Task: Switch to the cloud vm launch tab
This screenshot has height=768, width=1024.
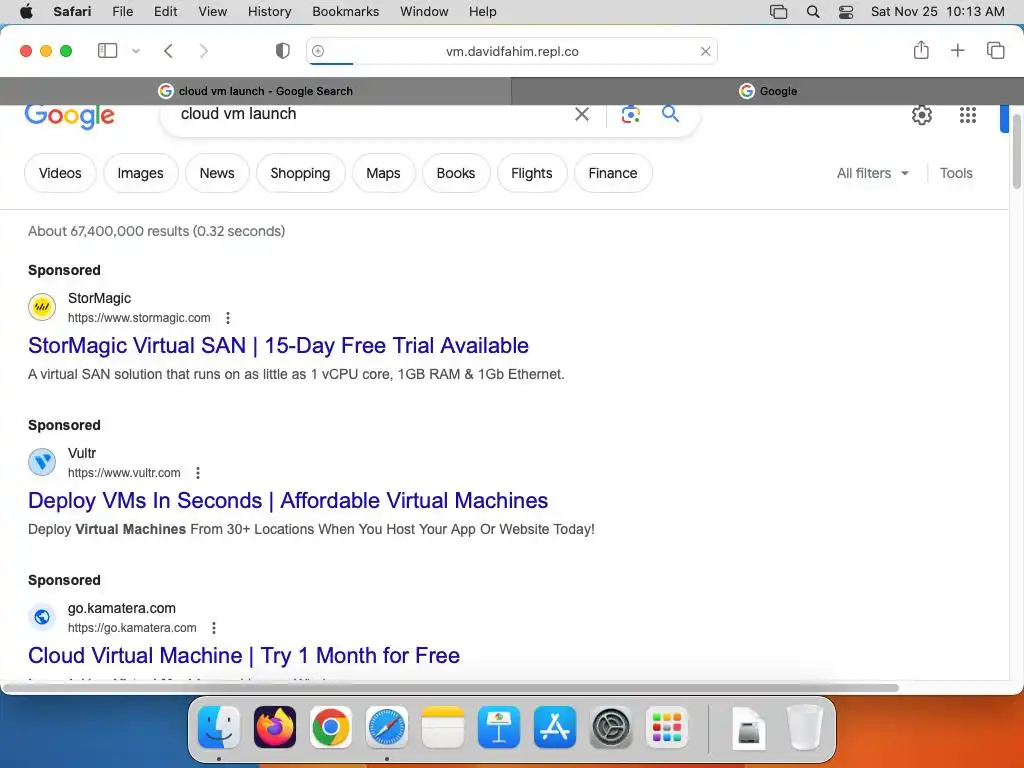Action: (x=256, y=91)
